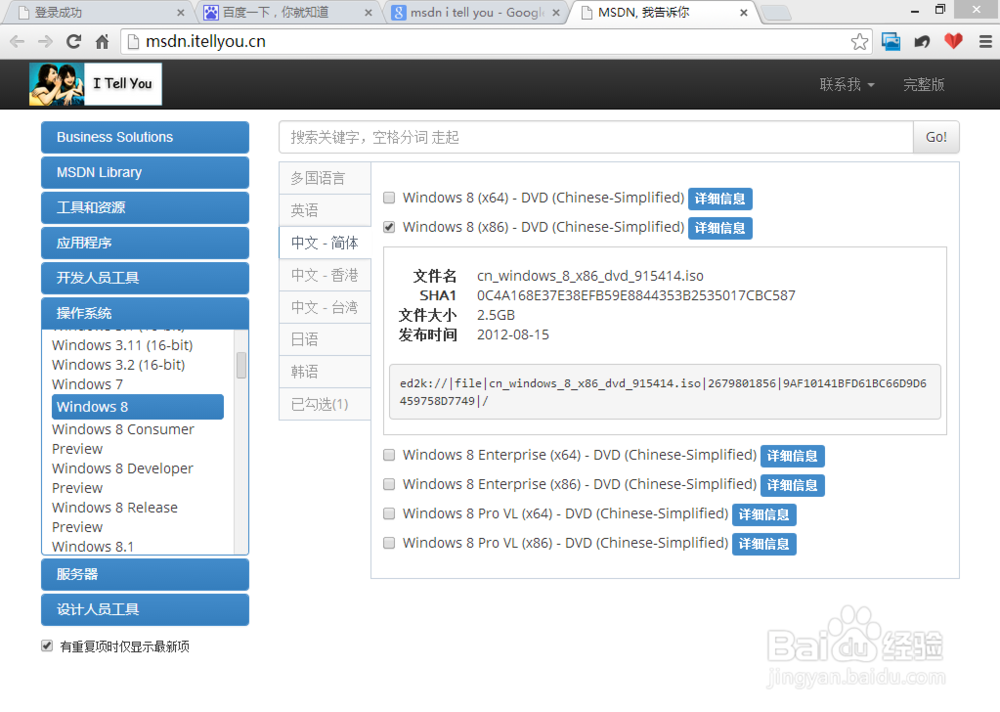Click the dark bird extension icon
The width and height of the screenshot is (1000, 712).
click(922, 42)
